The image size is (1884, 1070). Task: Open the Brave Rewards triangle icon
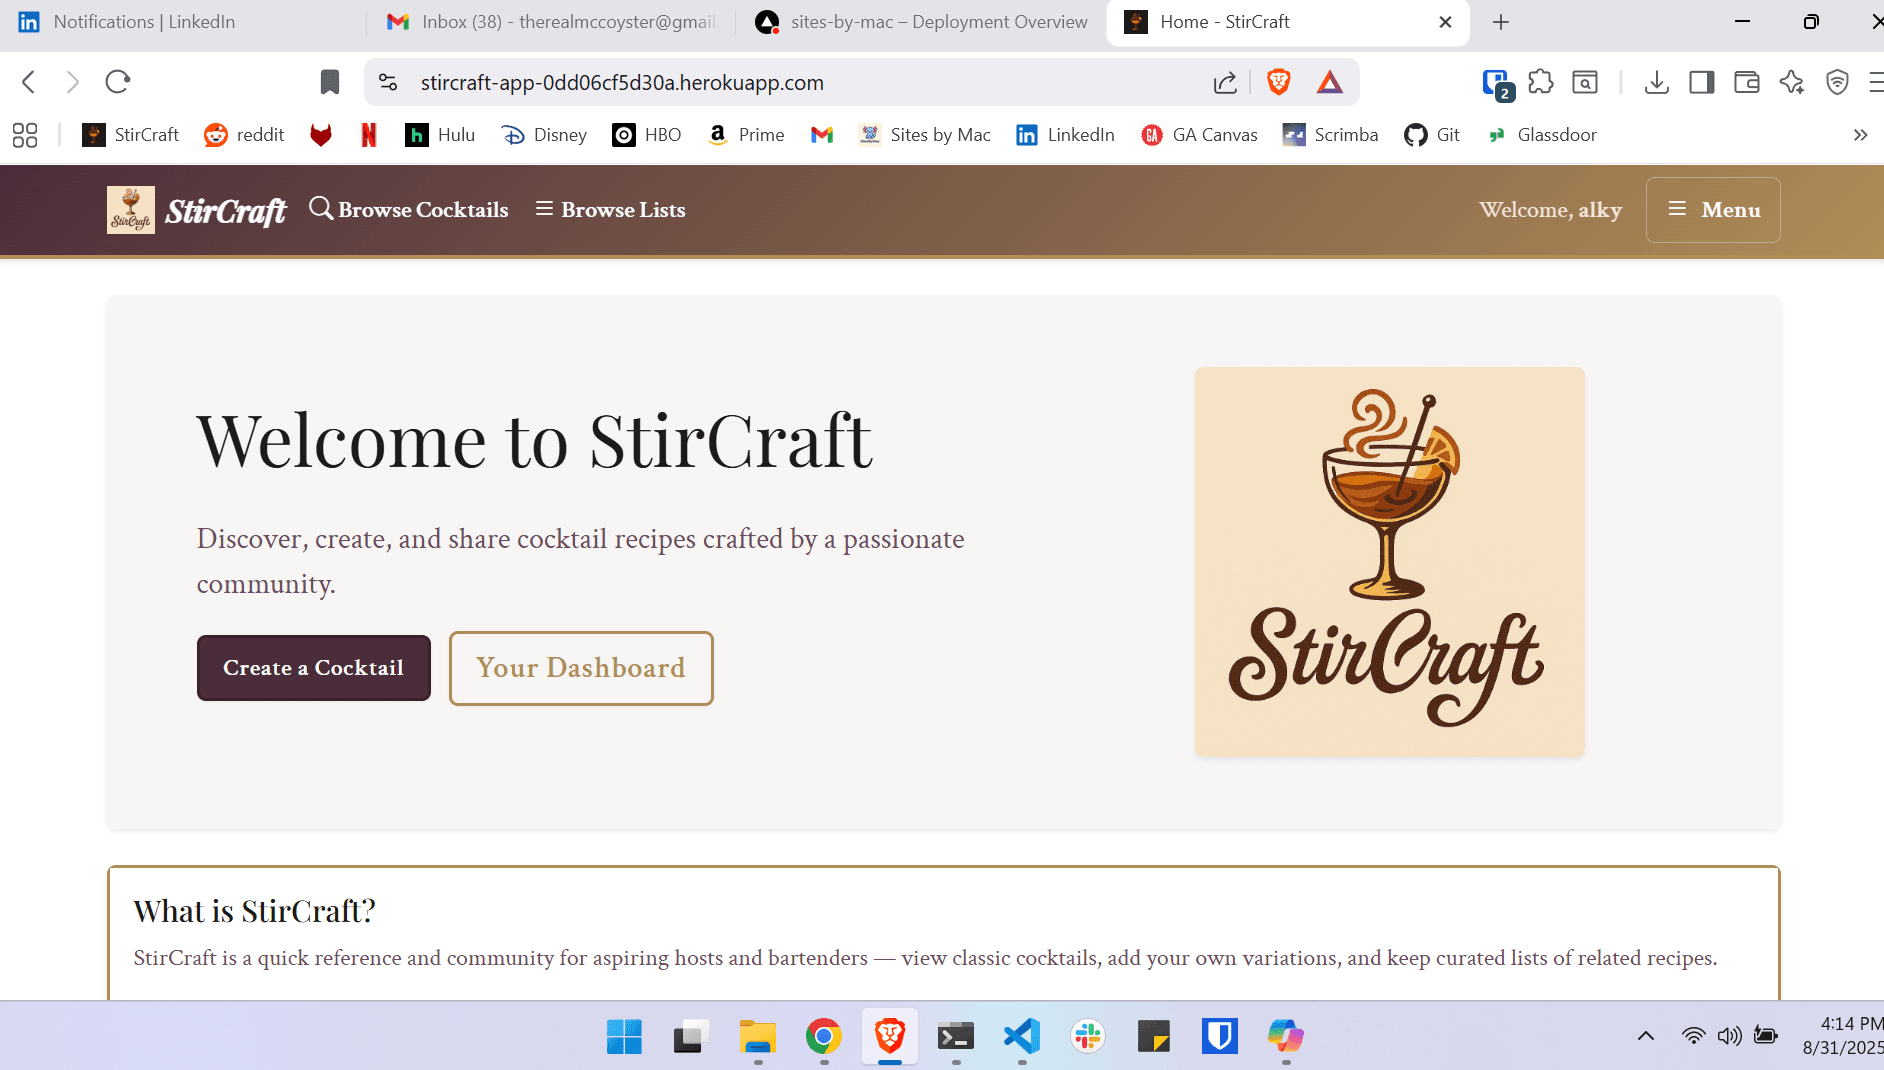point(1330,82)
